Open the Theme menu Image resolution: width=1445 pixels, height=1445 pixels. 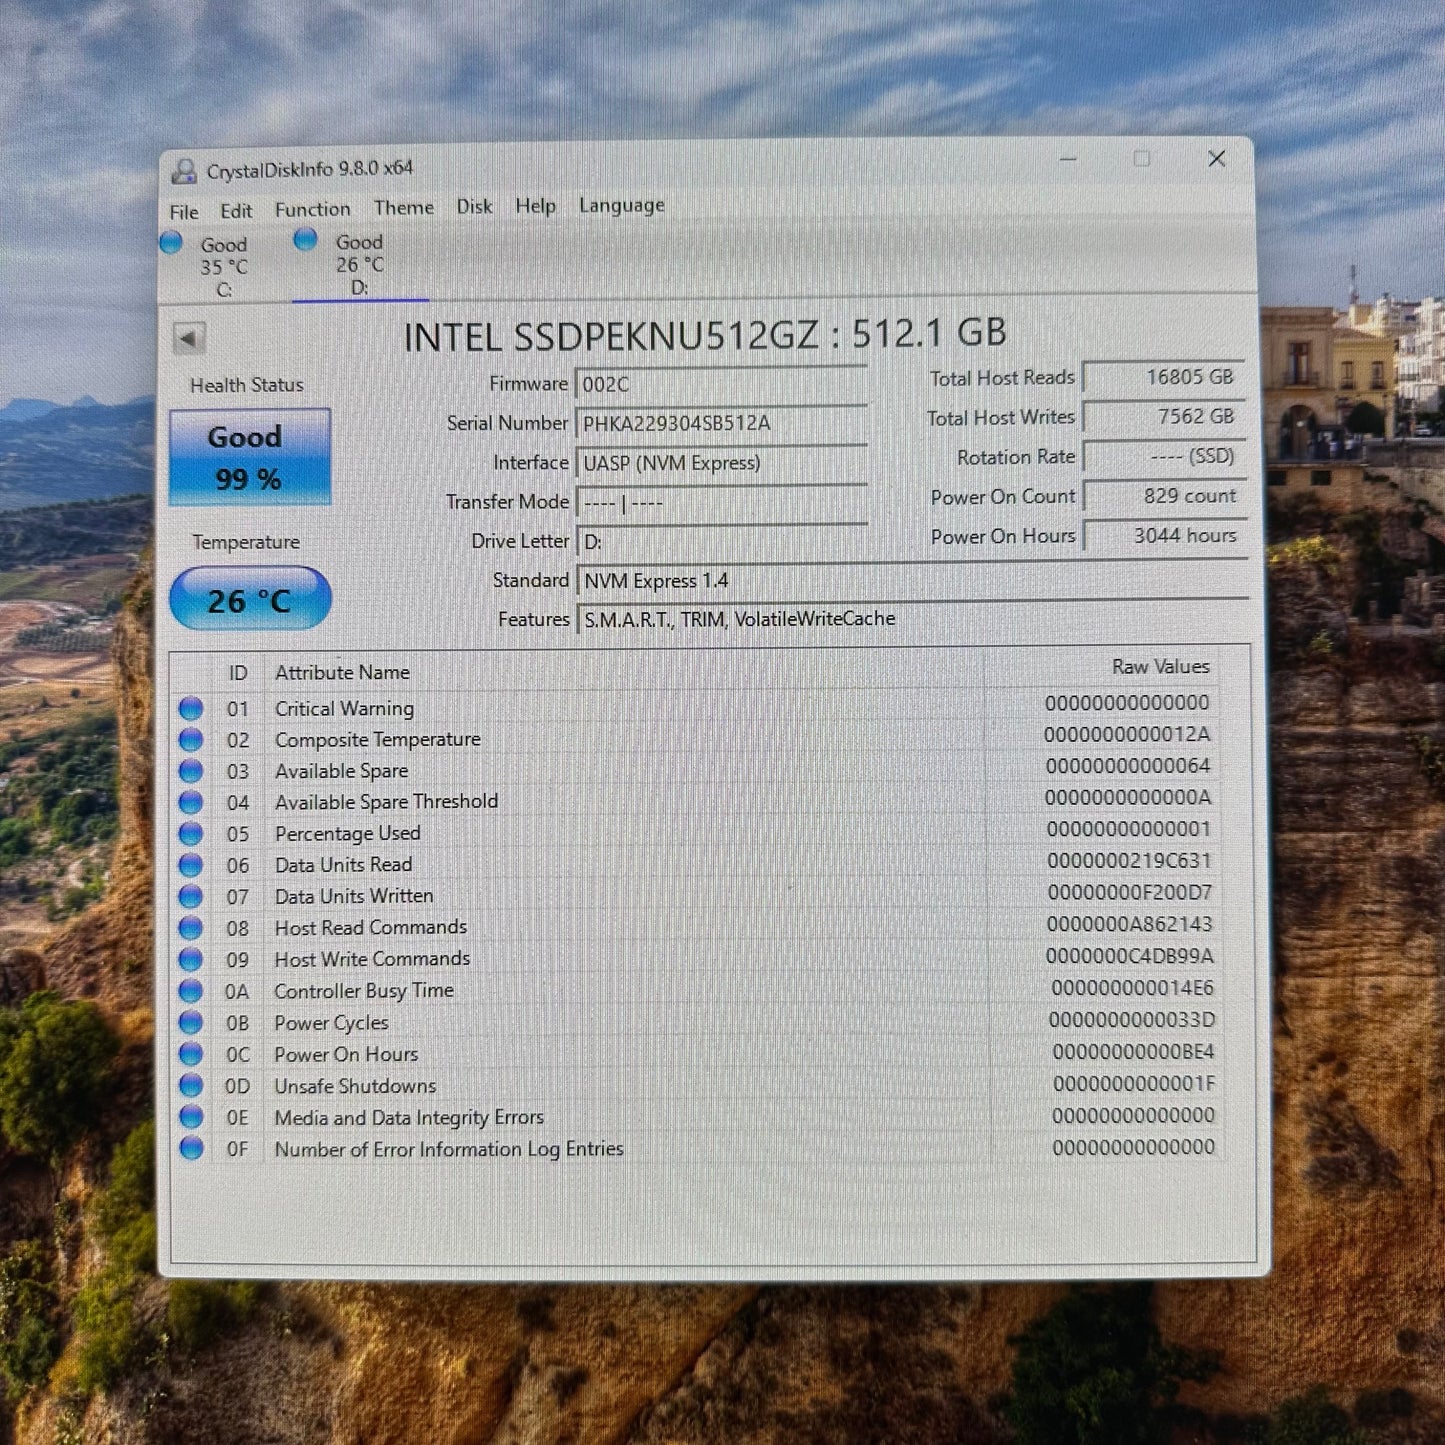pos(404,207)
